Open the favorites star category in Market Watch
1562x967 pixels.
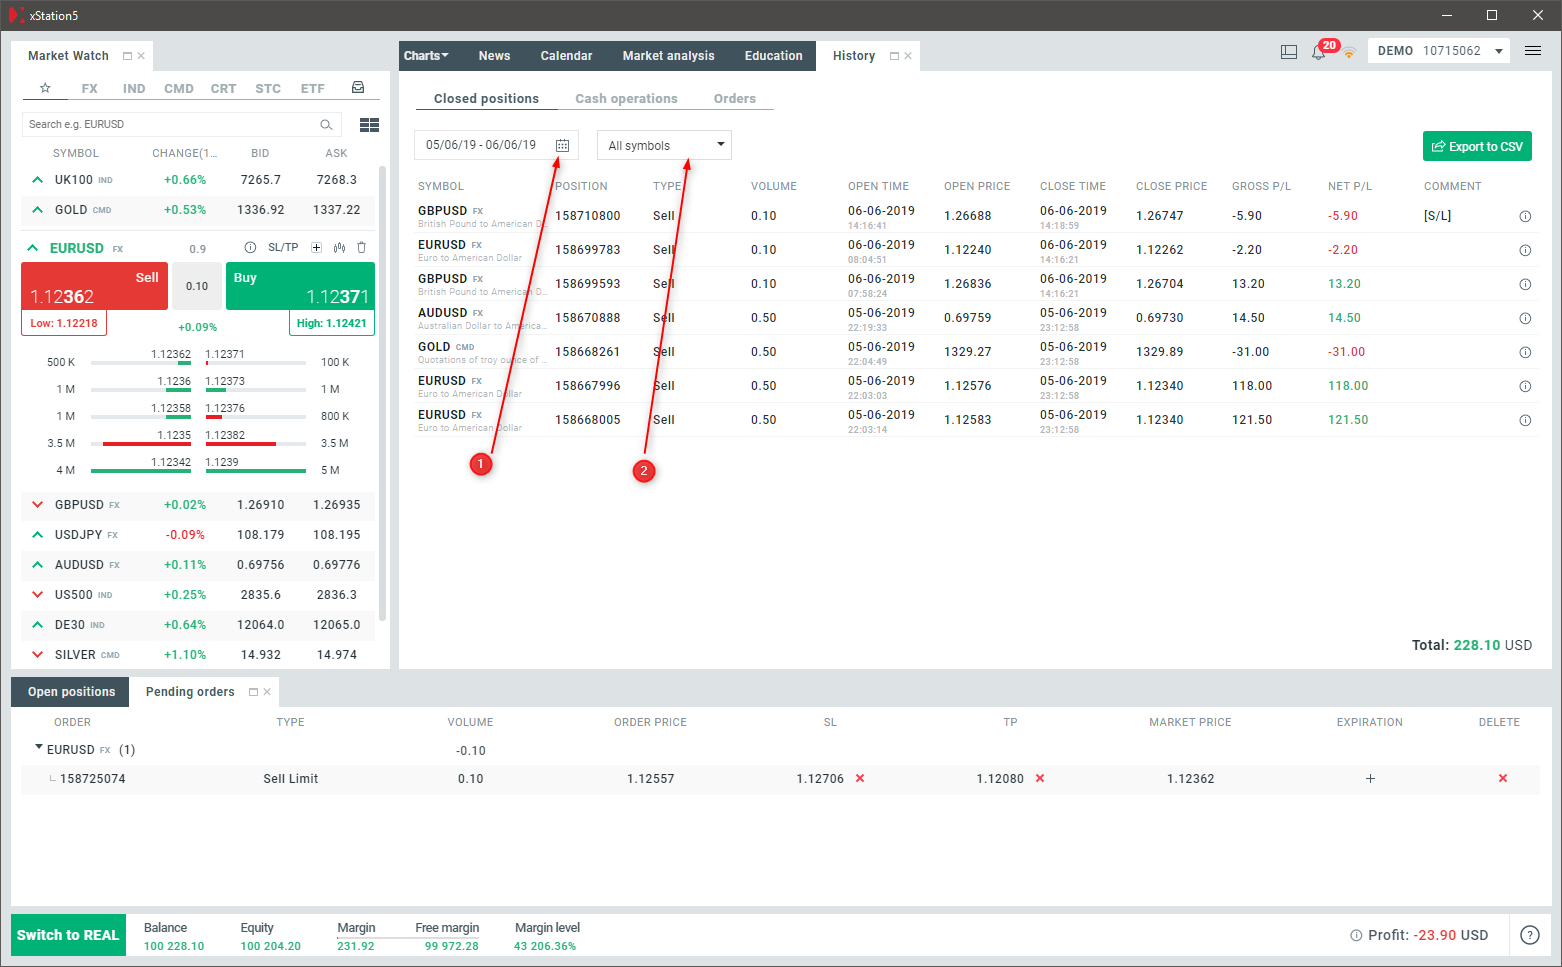(x=45, y=88)
